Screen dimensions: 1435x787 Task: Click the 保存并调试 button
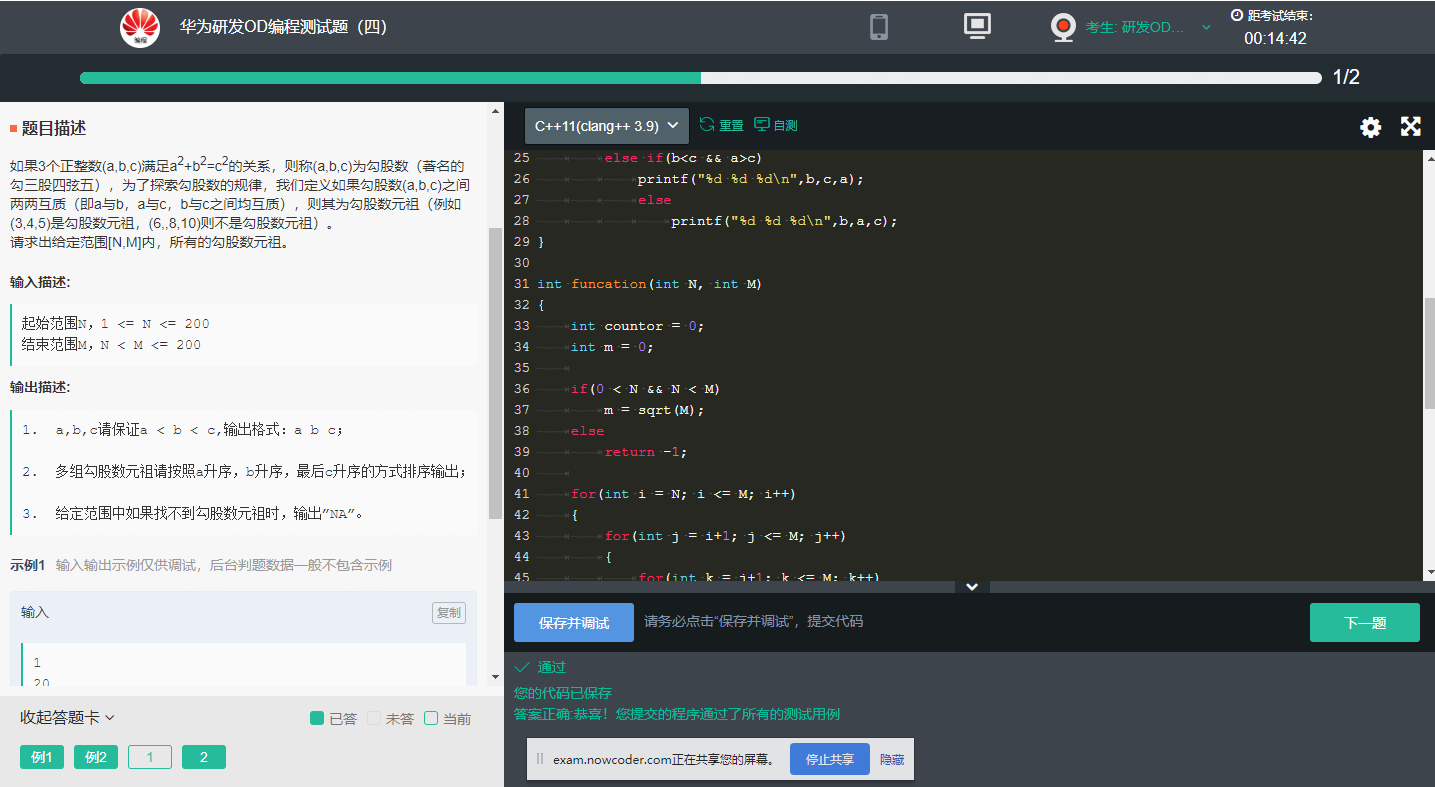574,622
